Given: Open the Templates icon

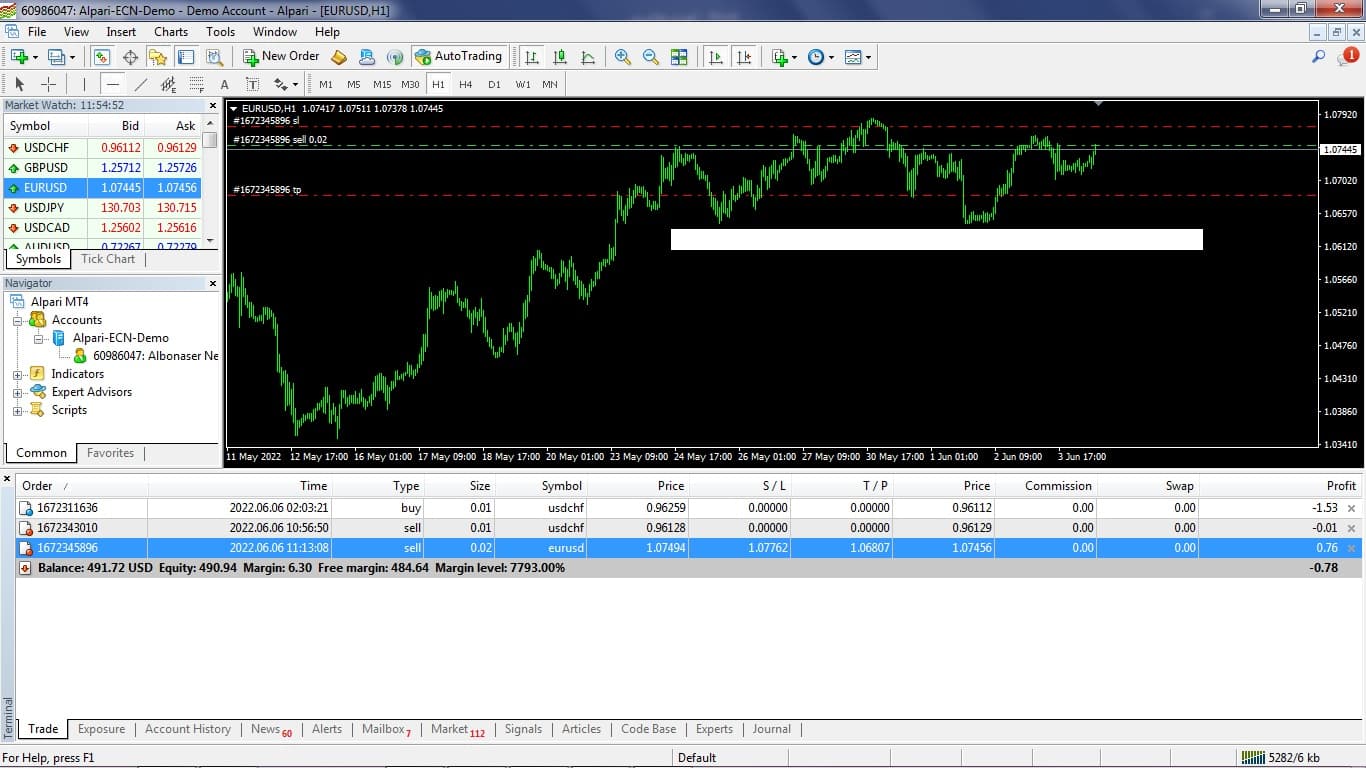Looking at the screenshot, I should click(x=853, y=57).
